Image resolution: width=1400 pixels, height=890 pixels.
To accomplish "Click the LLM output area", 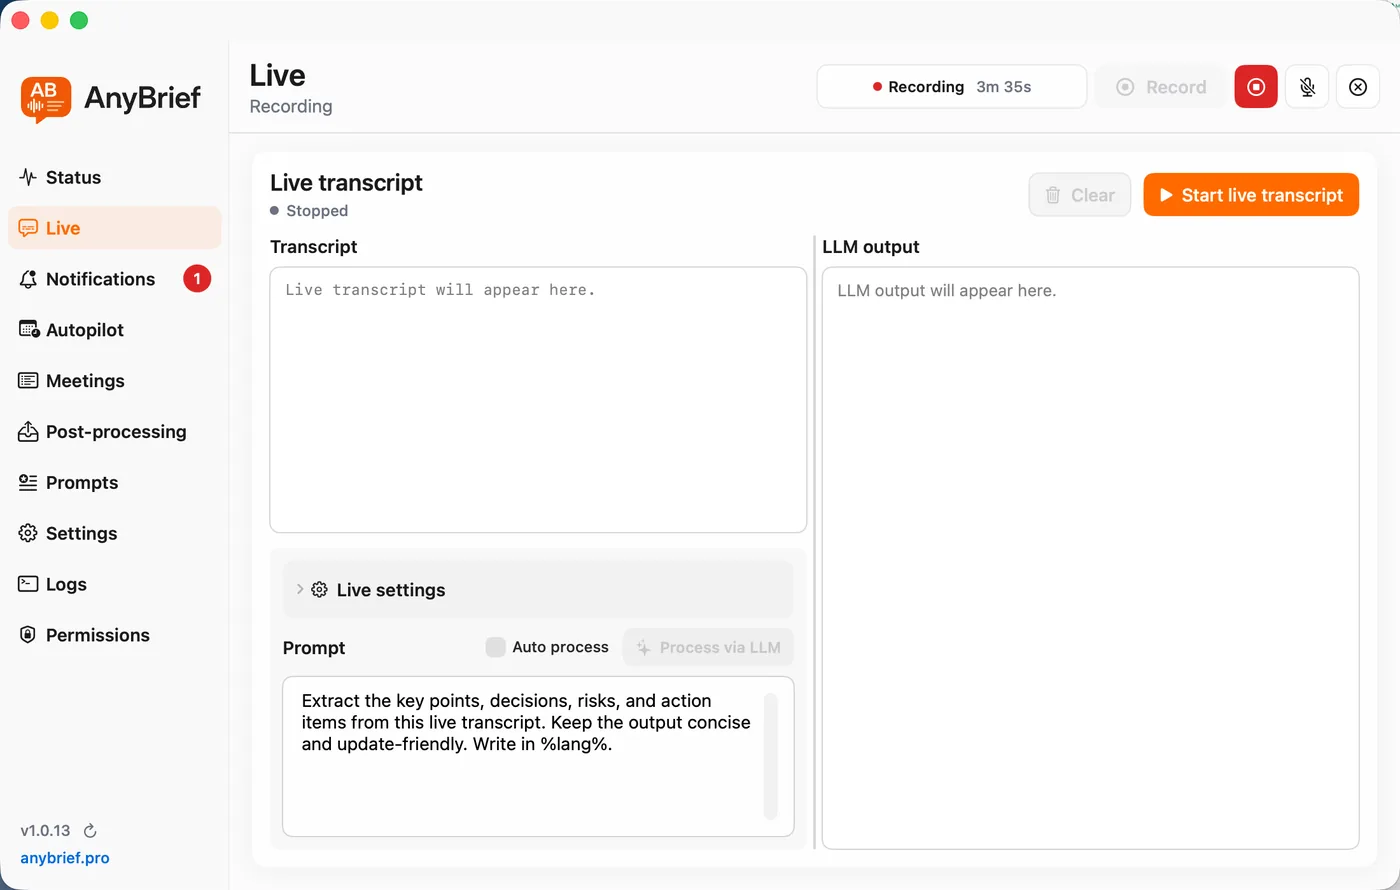I will 1090,558.
